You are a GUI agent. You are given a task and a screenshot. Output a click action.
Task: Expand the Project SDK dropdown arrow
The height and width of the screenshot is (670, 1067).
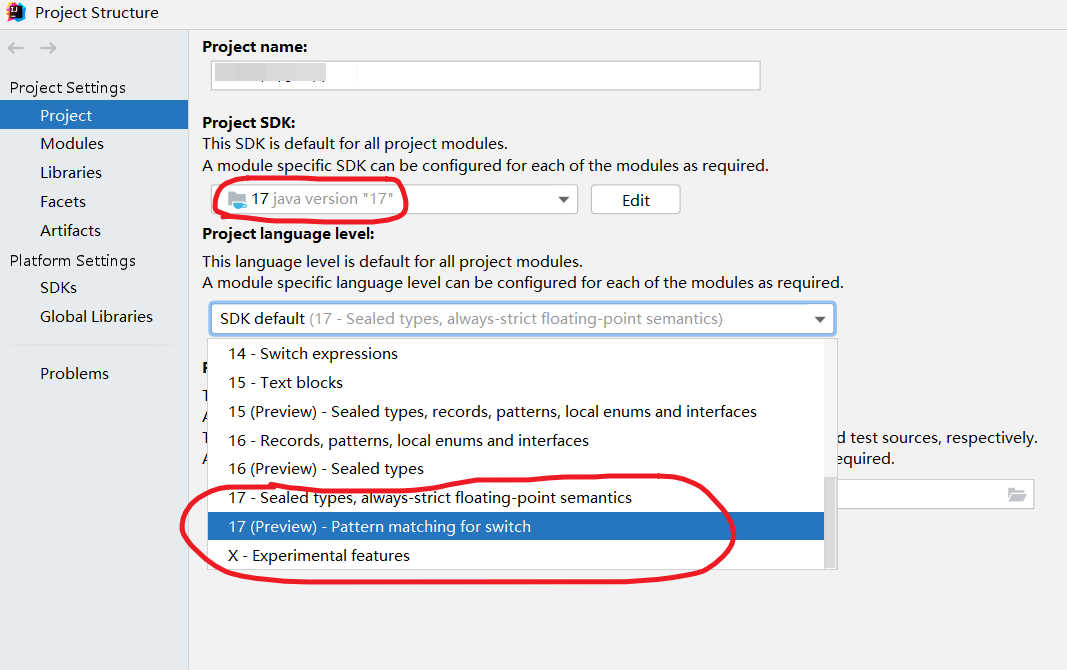point(563,199)
